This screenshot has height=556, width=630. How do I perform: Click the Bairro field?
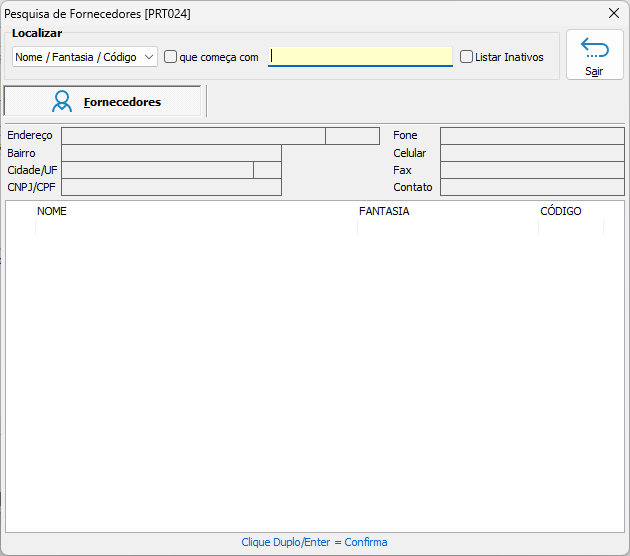pos(171,153)
